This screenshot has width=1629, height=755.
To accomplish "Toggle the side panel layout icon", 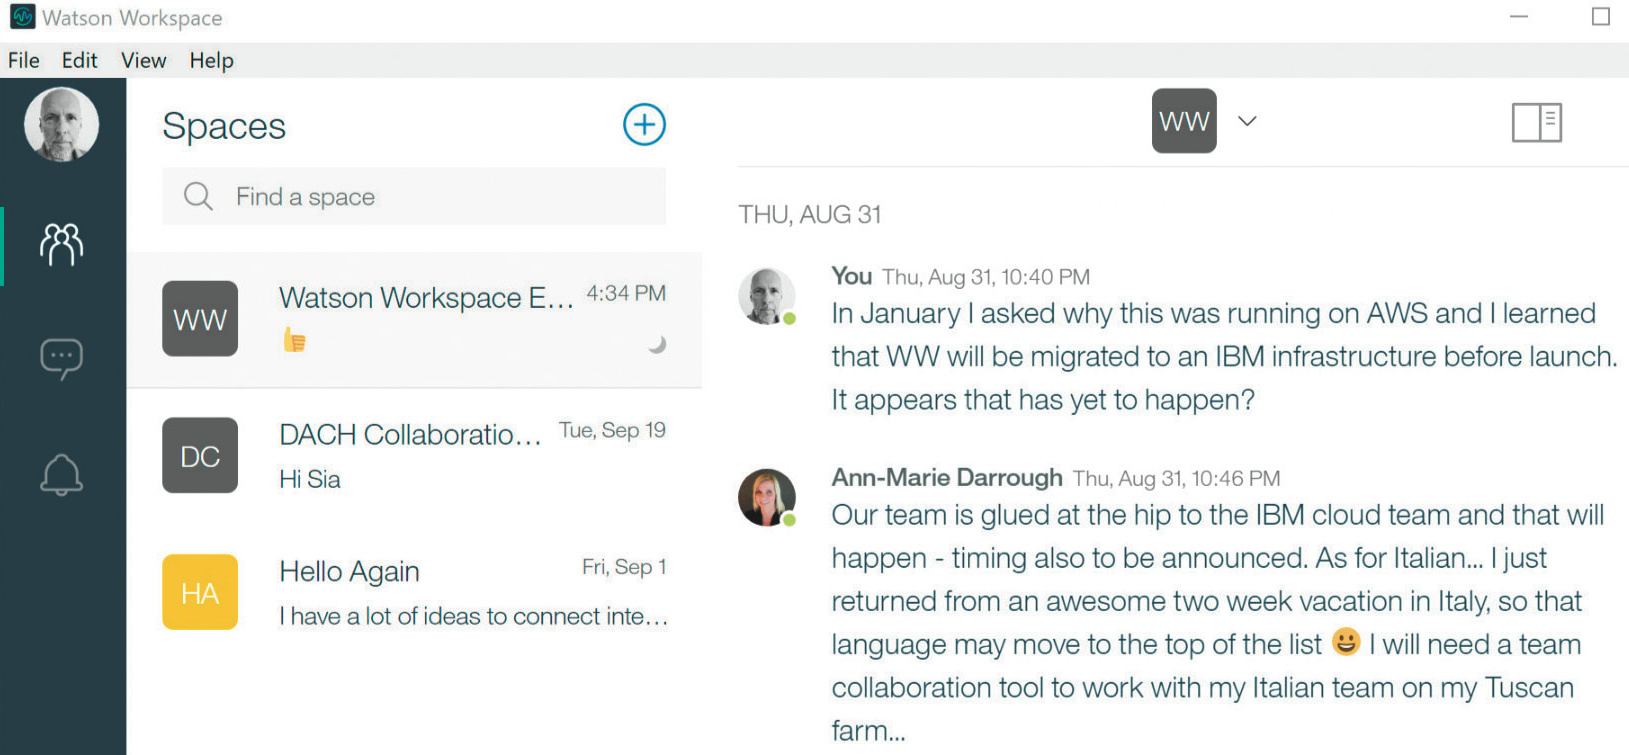I will pos(1536,123).
